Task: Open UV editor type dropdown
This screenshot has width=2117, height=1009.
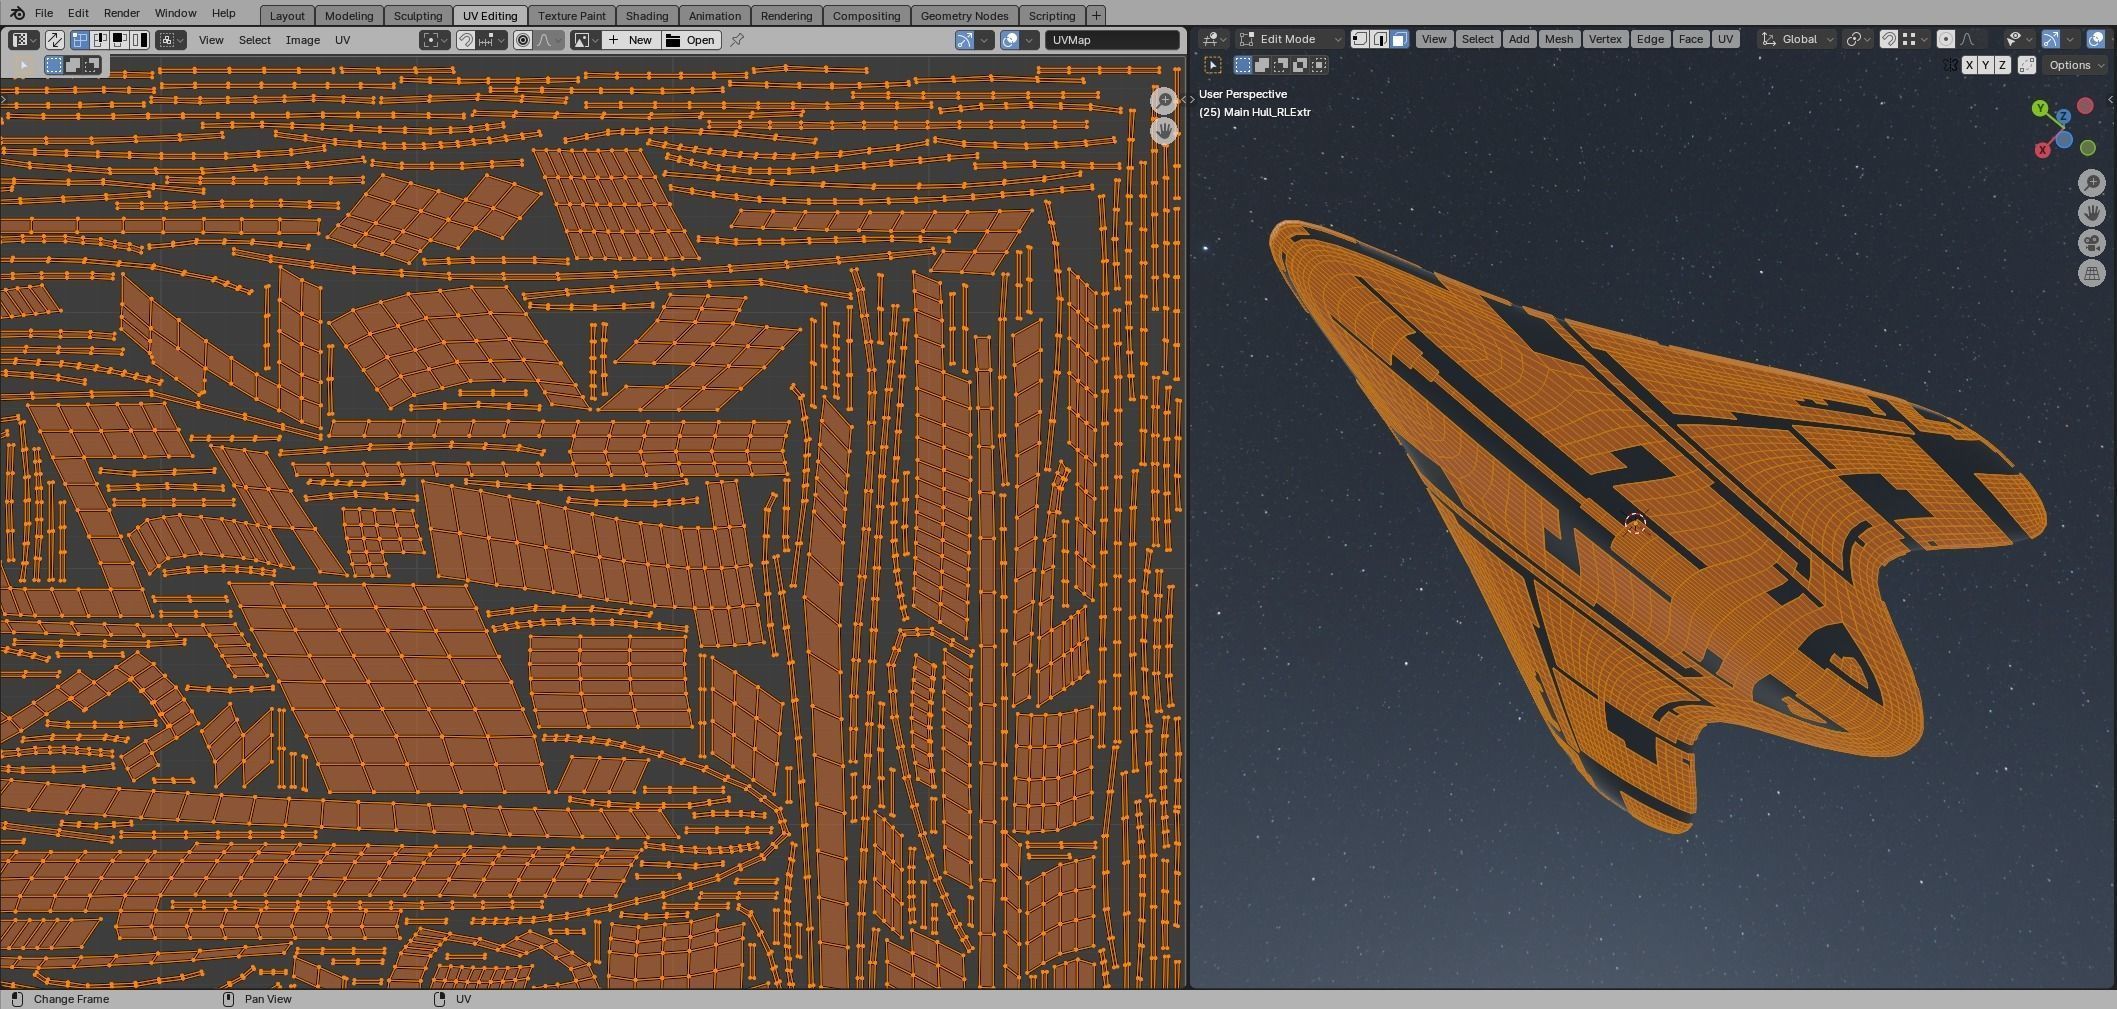Action: 23,40
